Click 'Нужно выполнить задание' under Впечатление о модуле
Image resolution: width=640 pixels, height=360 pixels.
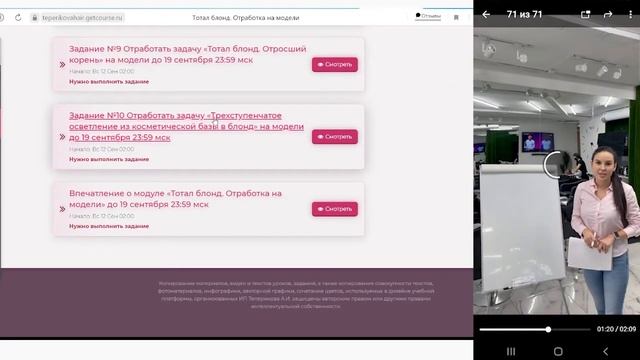click(x=109, y=226)
